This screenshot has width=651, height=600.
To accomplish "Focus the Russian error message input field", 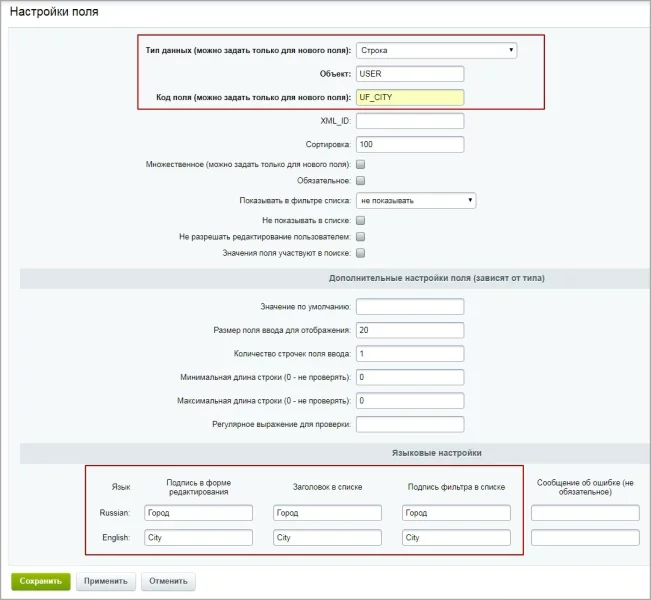I will pos(585,513).
